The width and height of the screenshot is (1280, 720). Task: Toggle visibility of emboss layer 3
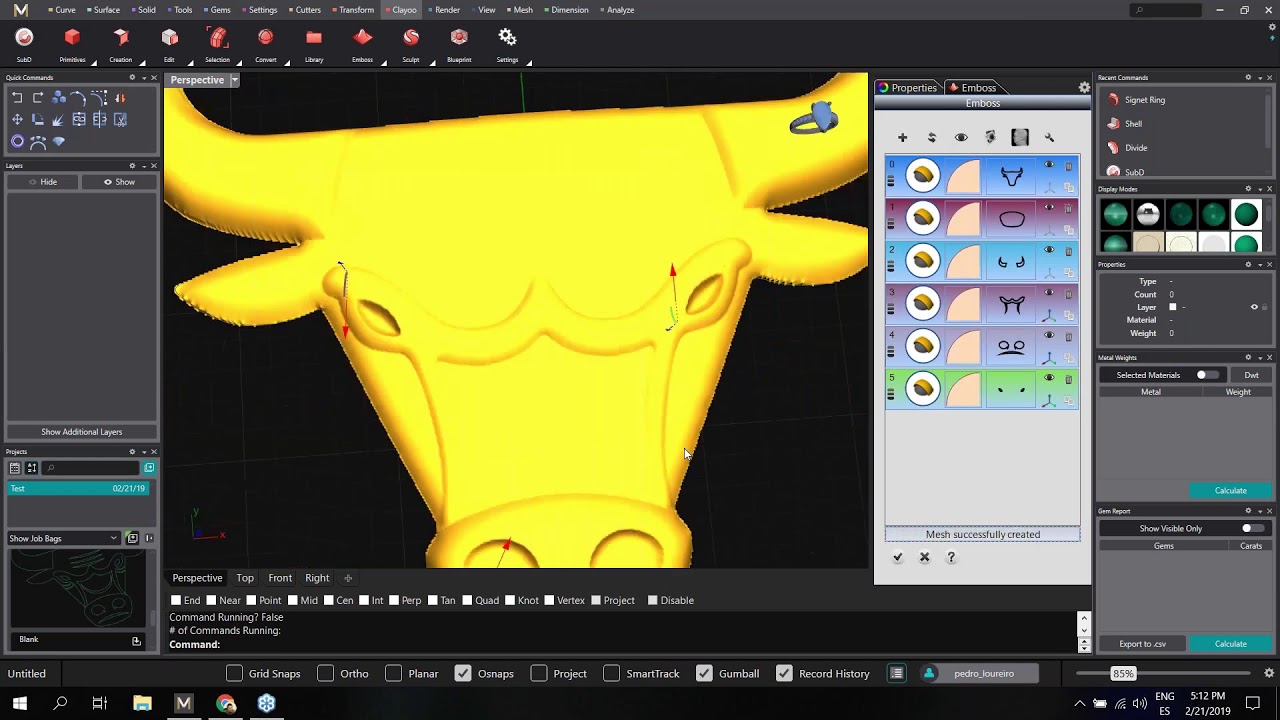click(1049, 293)
